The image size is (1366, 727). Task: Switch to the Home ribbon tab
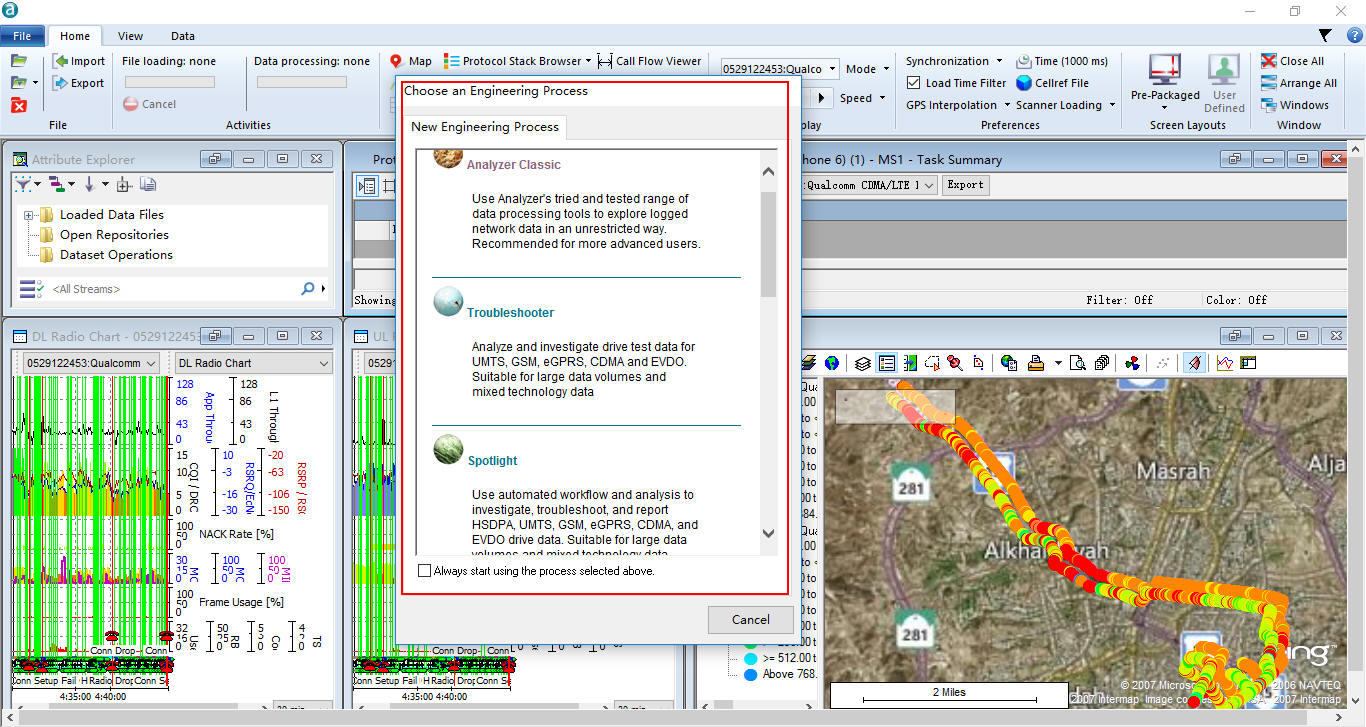[75, 36]
